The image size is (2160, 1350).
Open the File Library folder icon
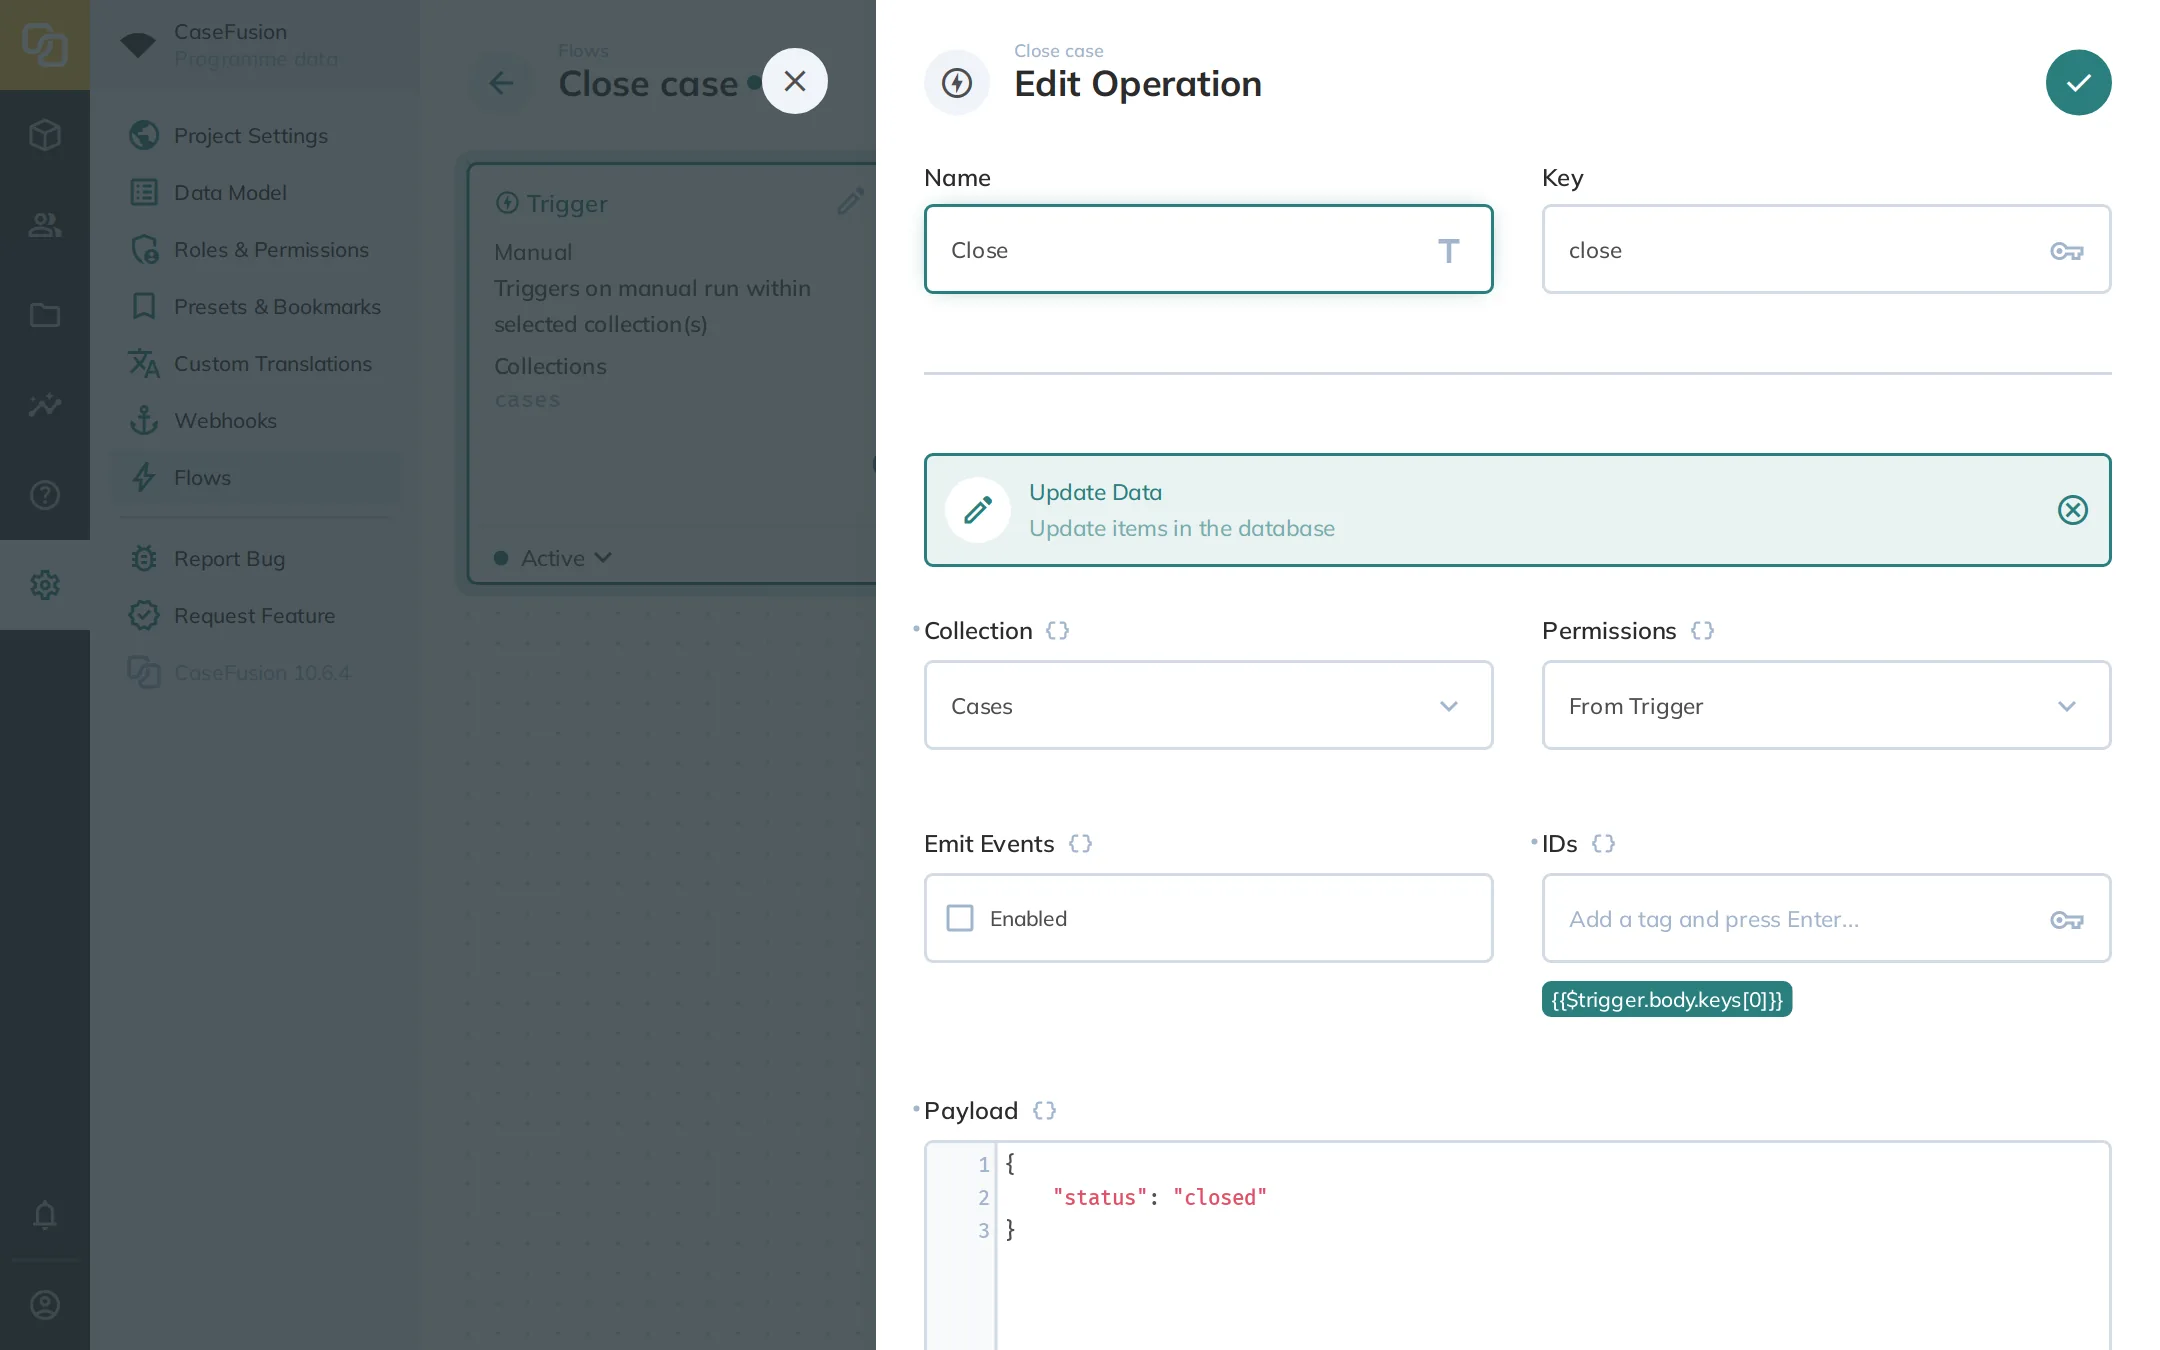click(x=45, y=315)
